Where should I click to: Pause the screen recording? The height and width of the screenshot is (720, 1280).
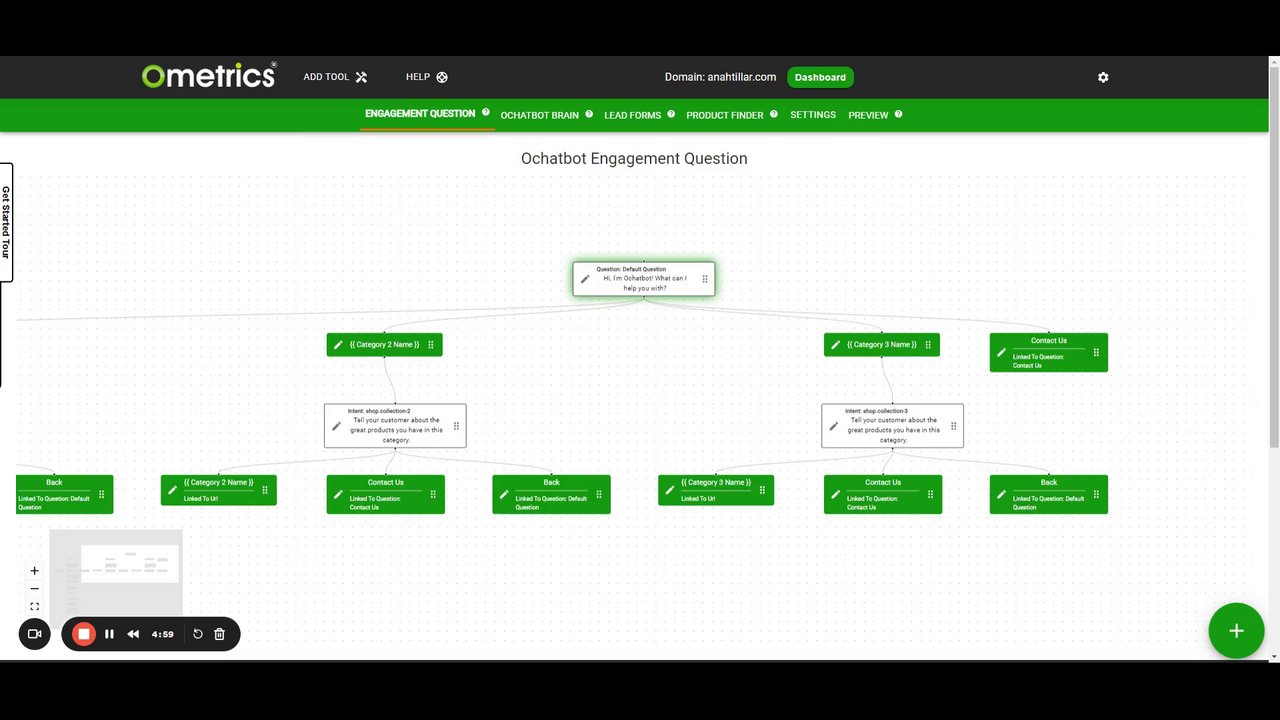pyautogui.click(x=109, y=634)
